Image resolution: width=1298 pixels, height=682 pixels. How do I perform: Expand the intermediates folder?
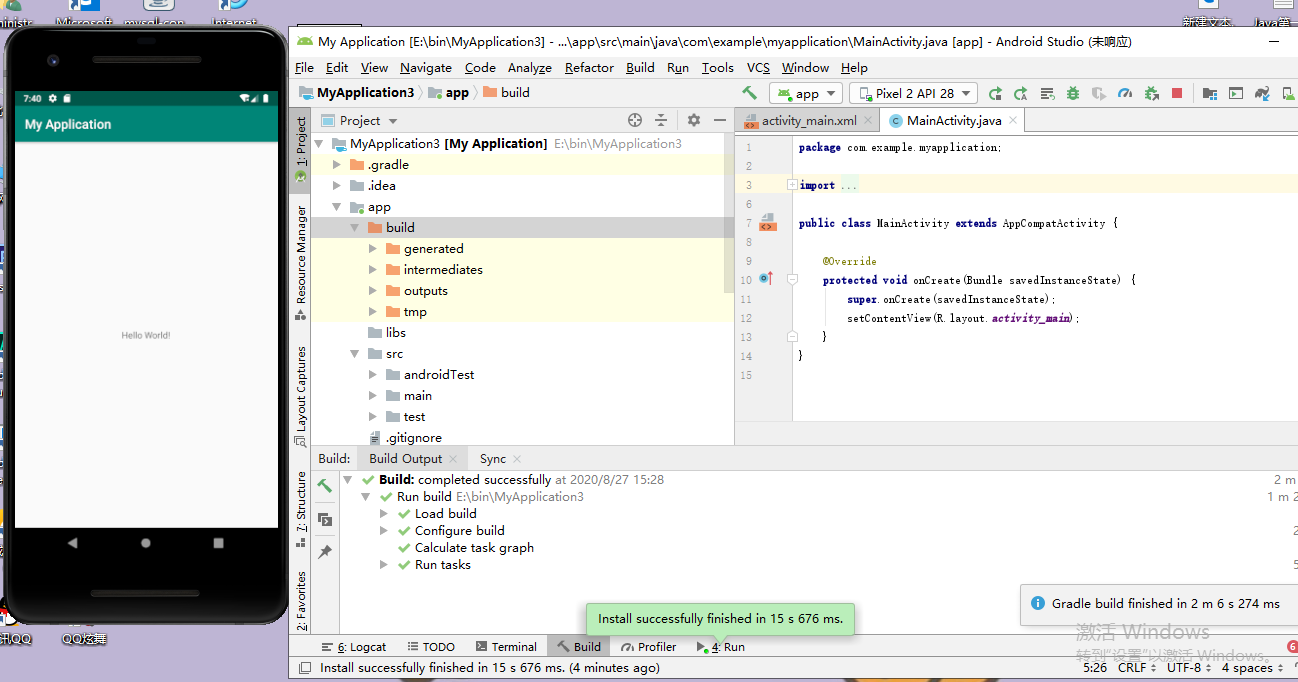(x=373, y=269)
